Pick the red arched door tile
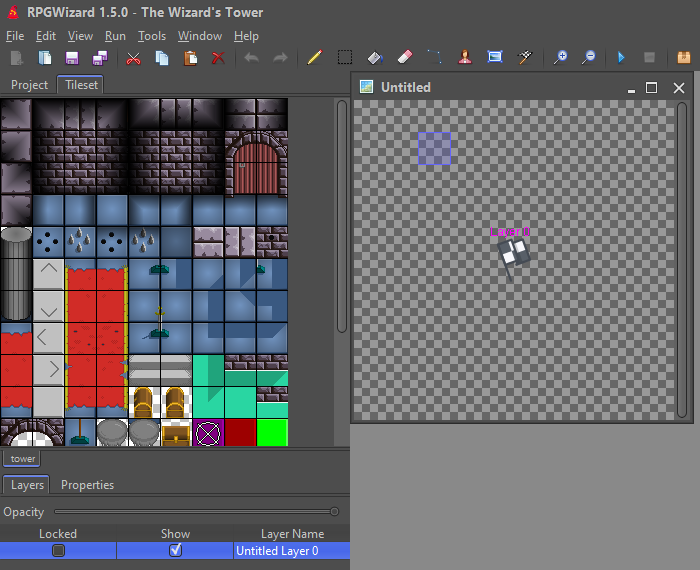 pos(256,163)
